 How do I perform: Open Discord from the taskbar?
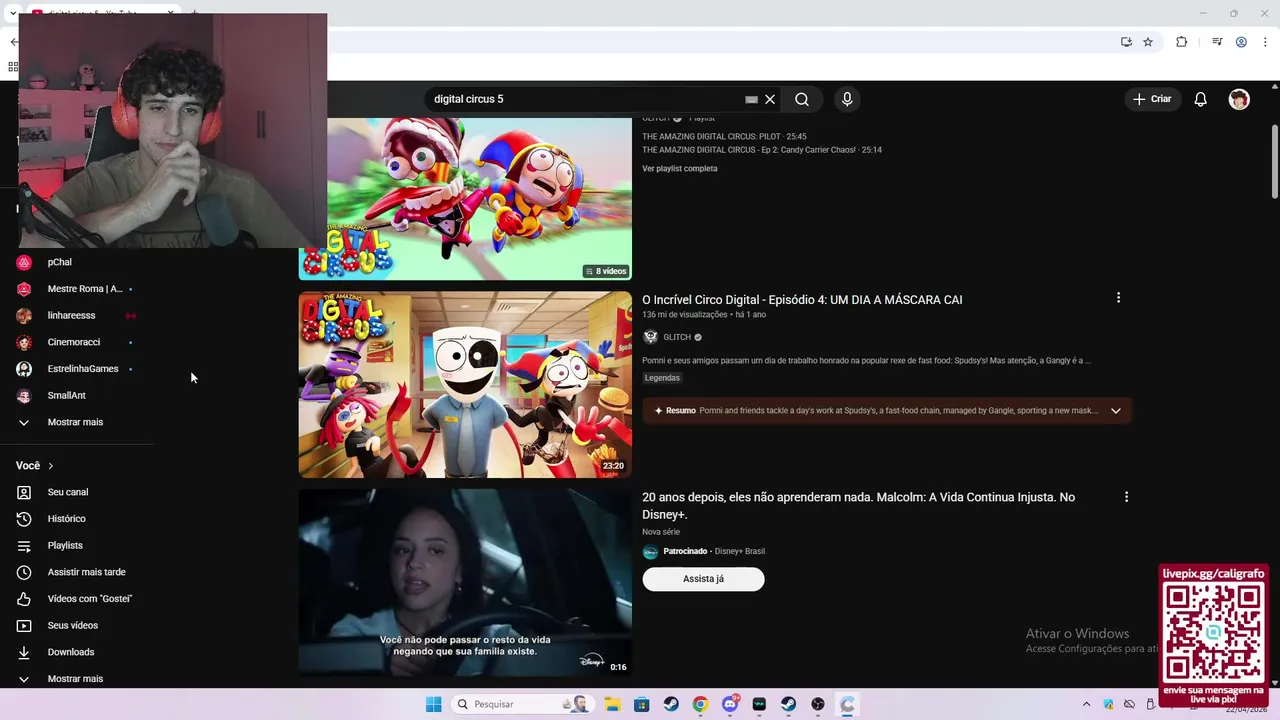(x=730, y=704)
